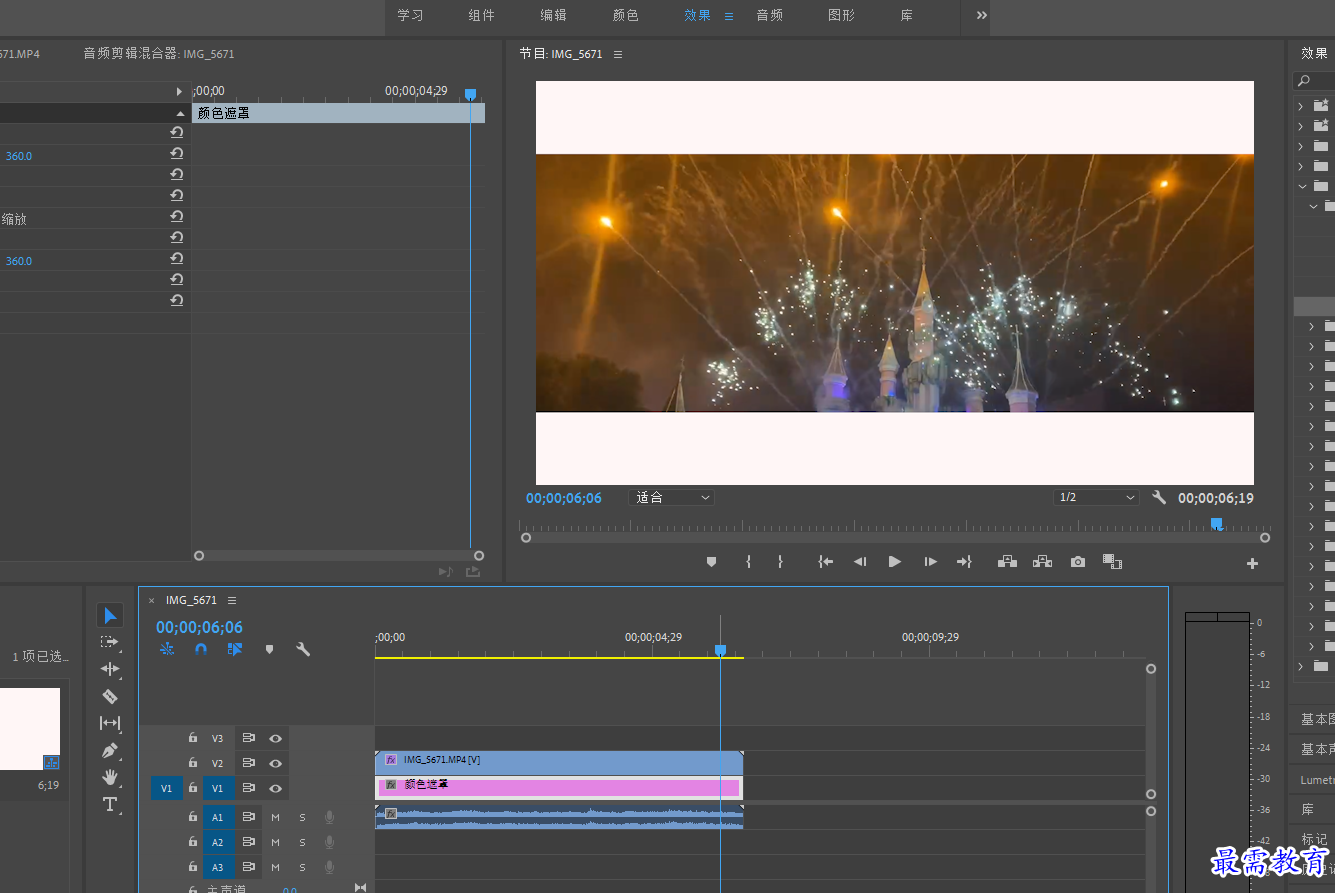Click the Program monitor scrub playhead

(x=1216, y=523)
